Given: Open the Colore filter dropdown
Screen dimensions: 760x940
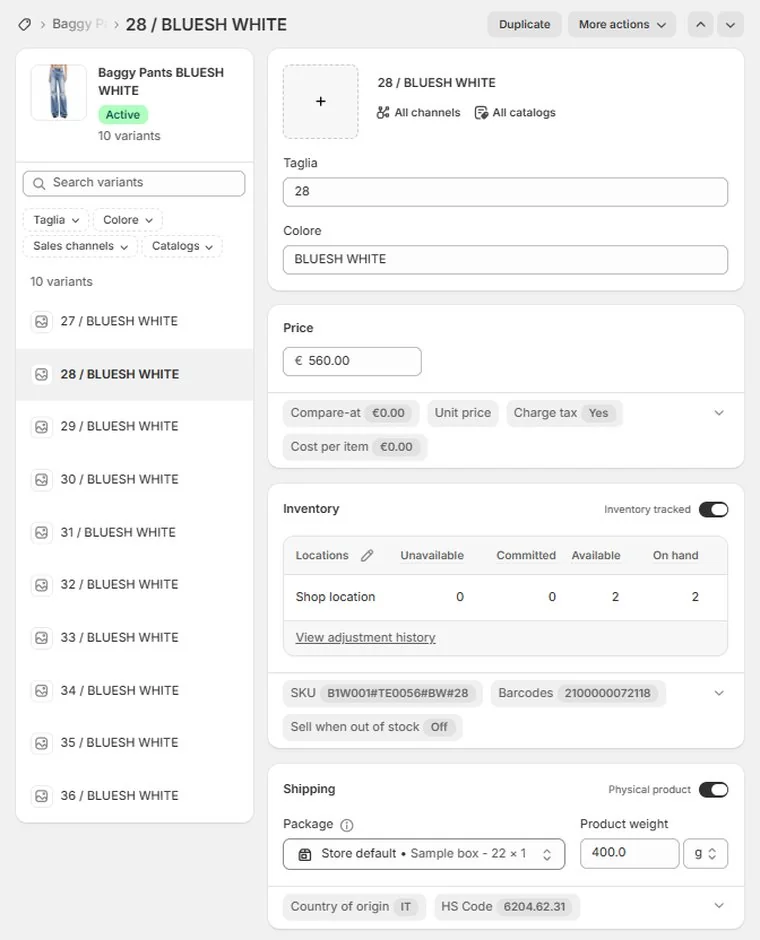Looking at the screenshot, I should (128, 220).
